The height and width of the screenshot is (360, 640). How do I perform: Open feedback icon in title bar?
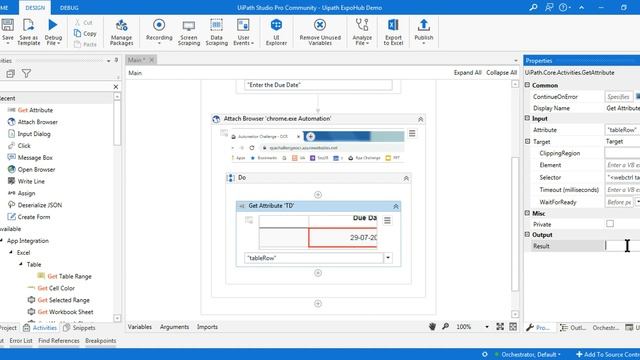click(x=549, y=7)
